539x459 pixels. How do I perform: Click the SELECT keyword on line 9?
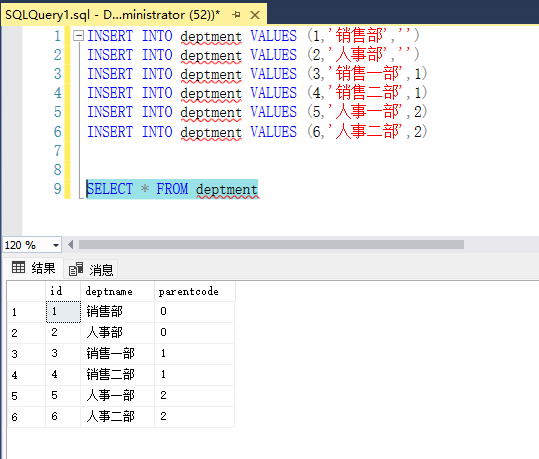(110, 189)
